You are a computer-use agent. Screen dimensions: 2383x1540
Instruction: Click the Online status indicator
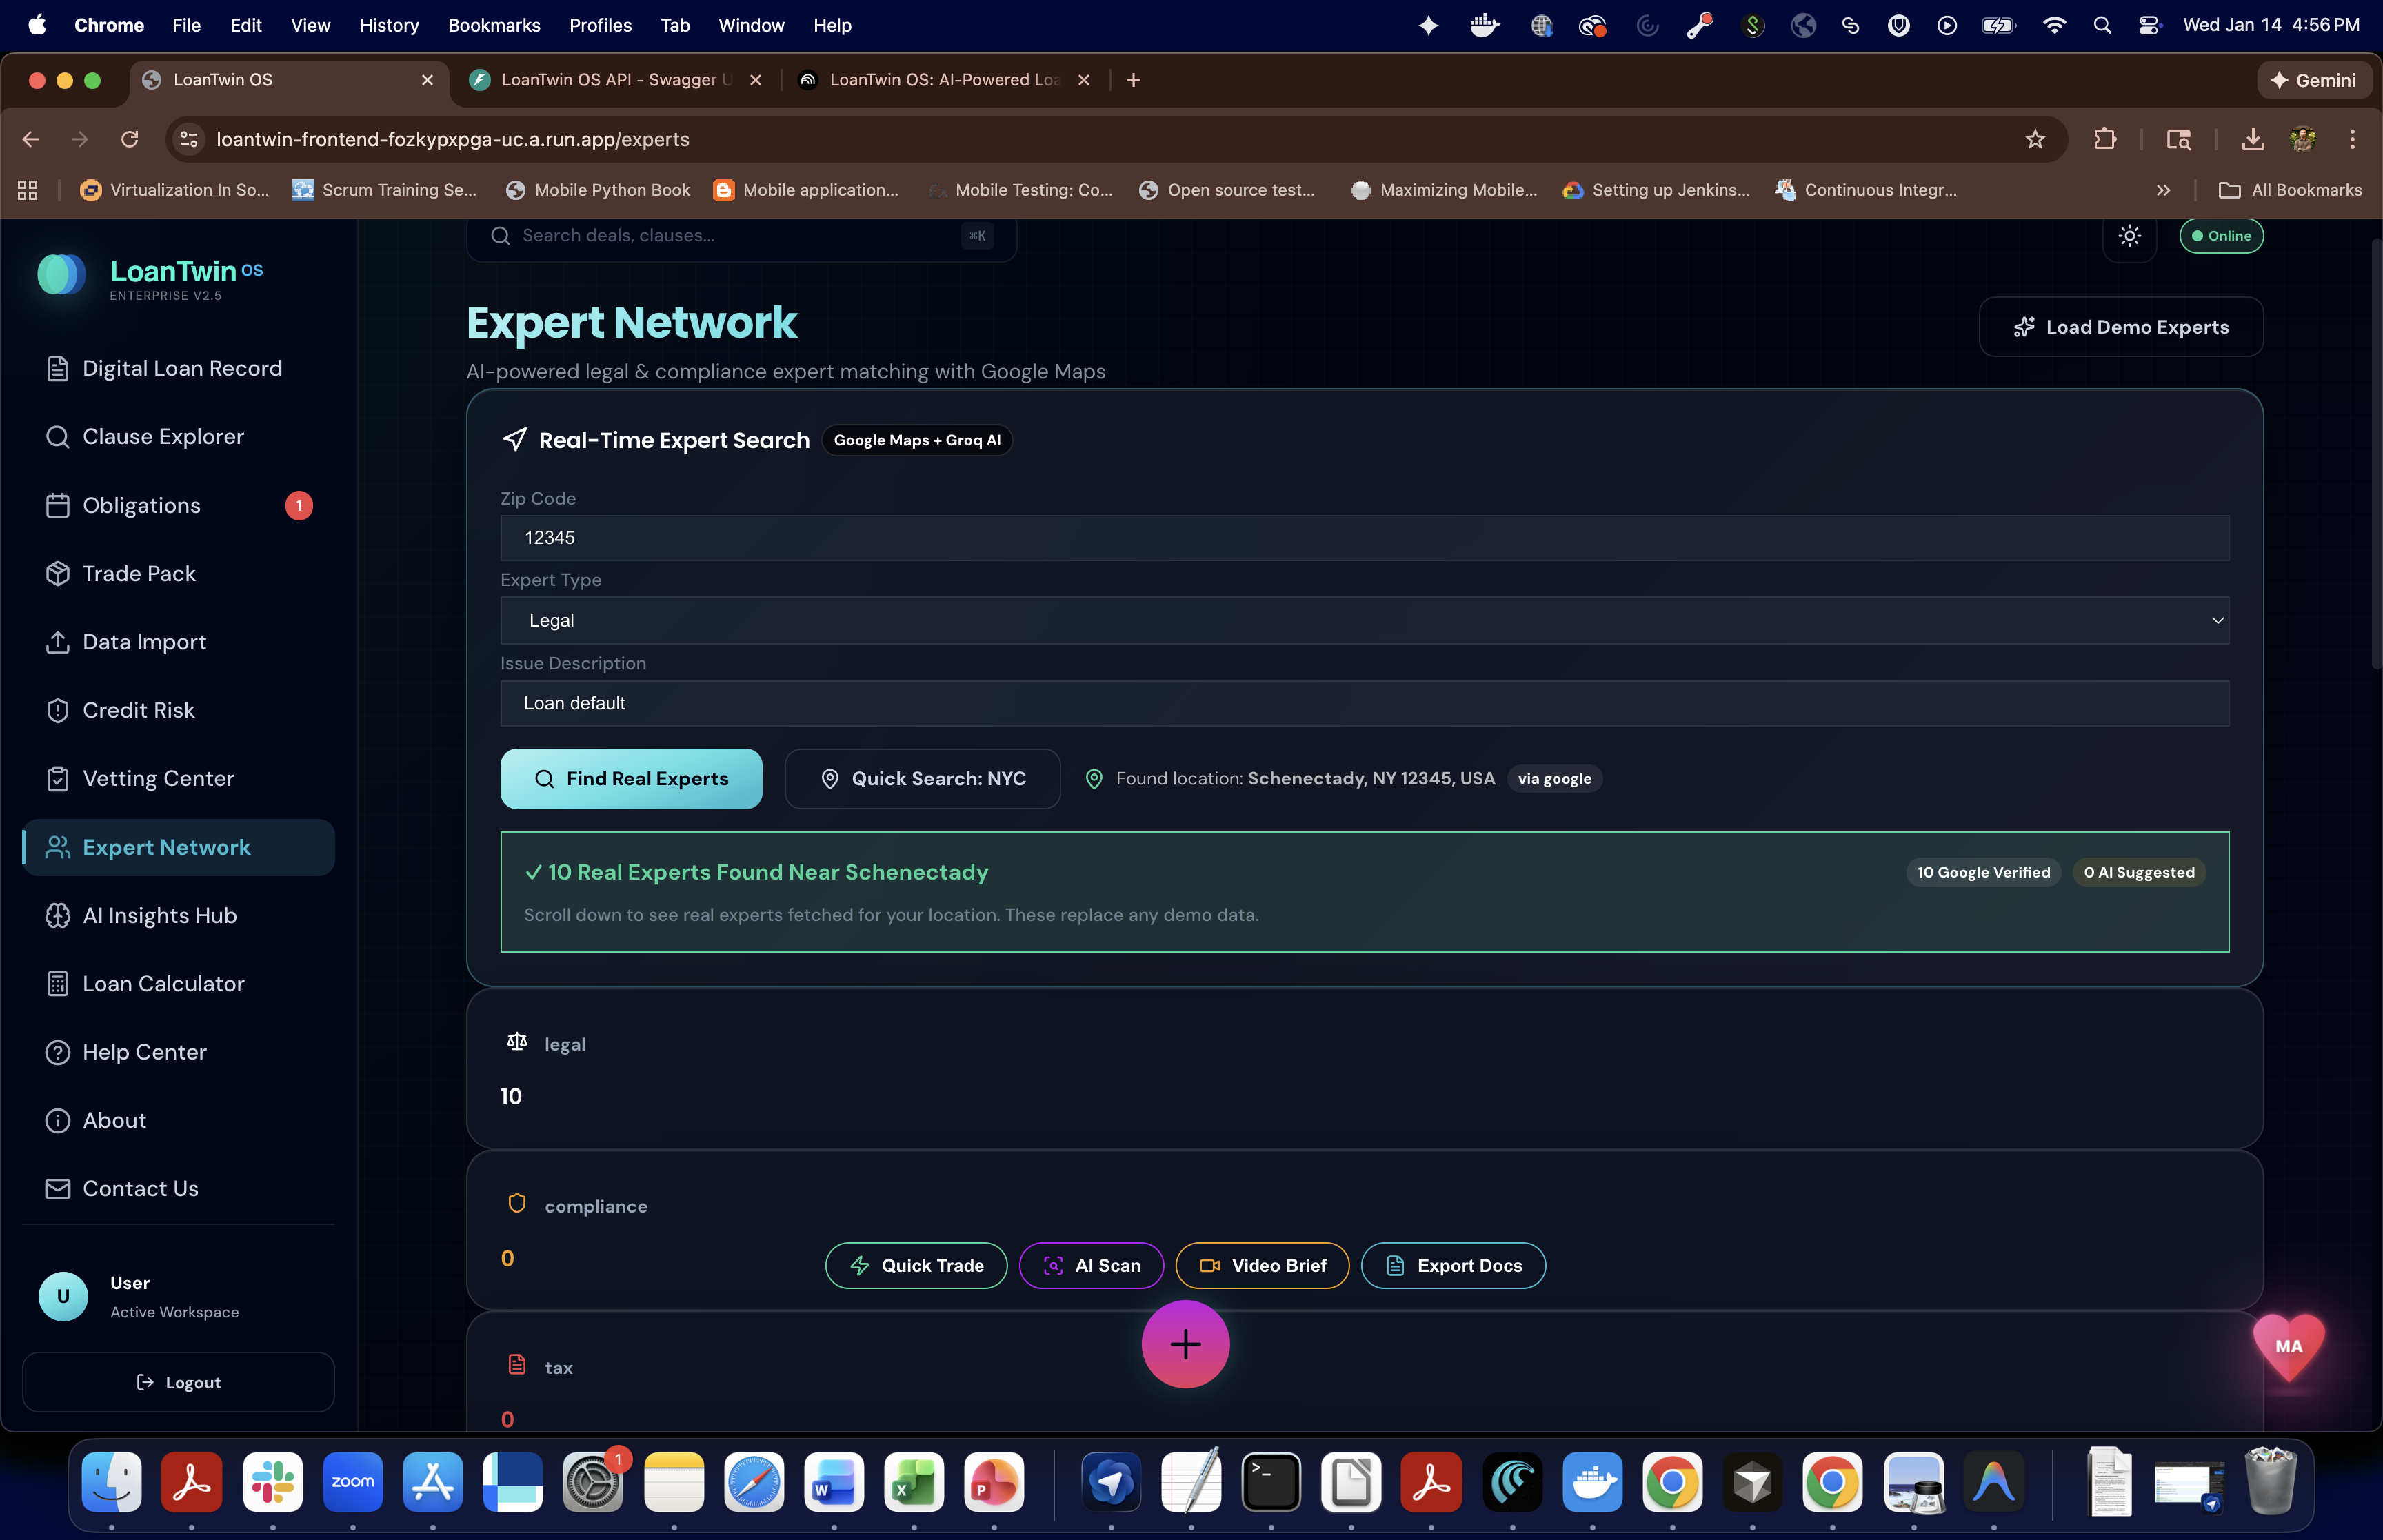point(2221,236)
